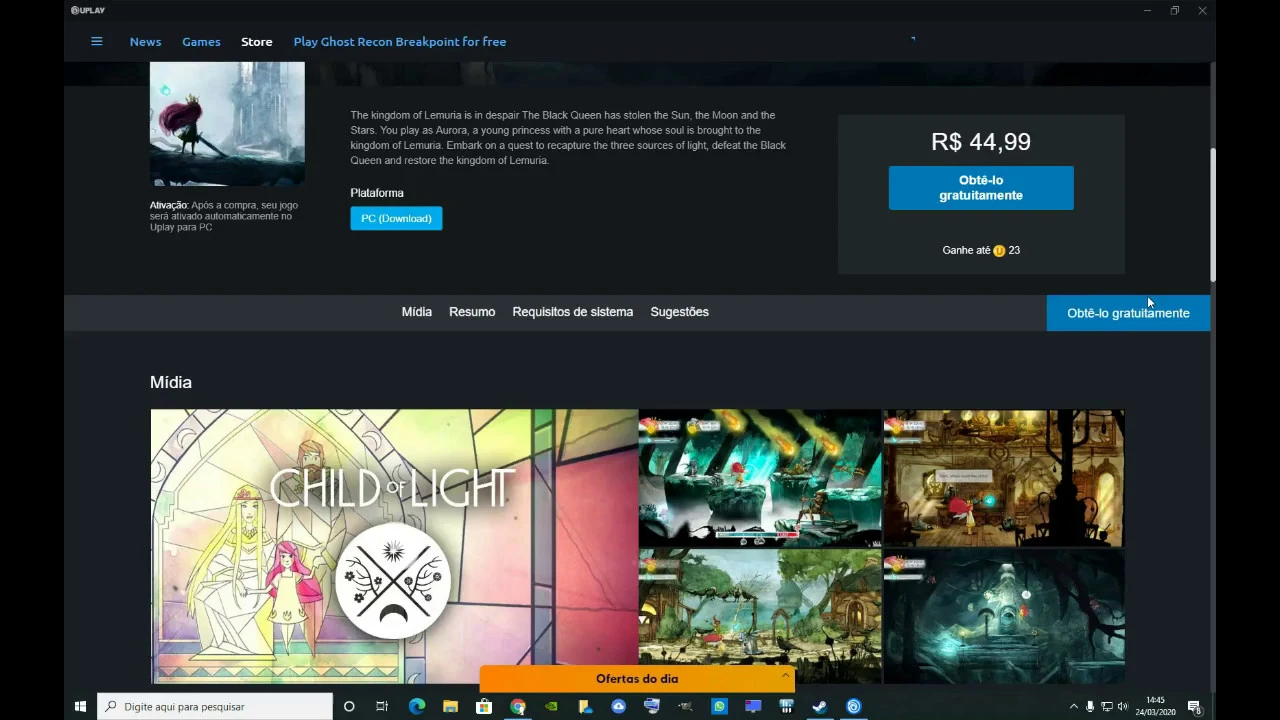Open the Windows Start menu

click(x=80, y=706)
